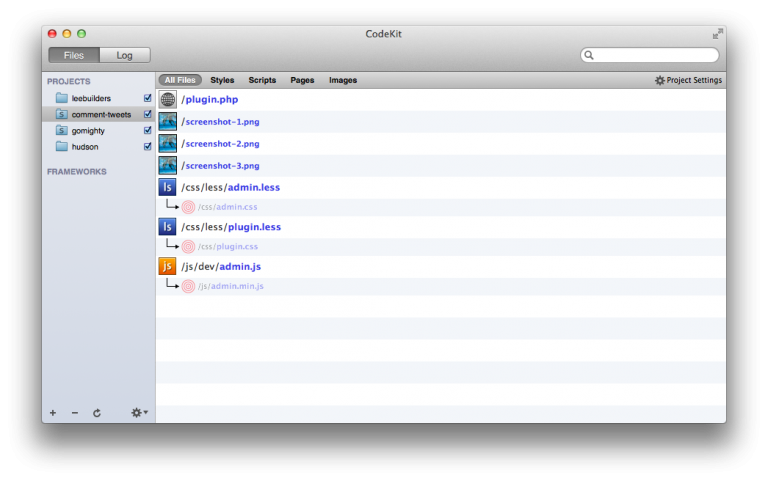Refresh the project with the circular arrow

point(97,413)
